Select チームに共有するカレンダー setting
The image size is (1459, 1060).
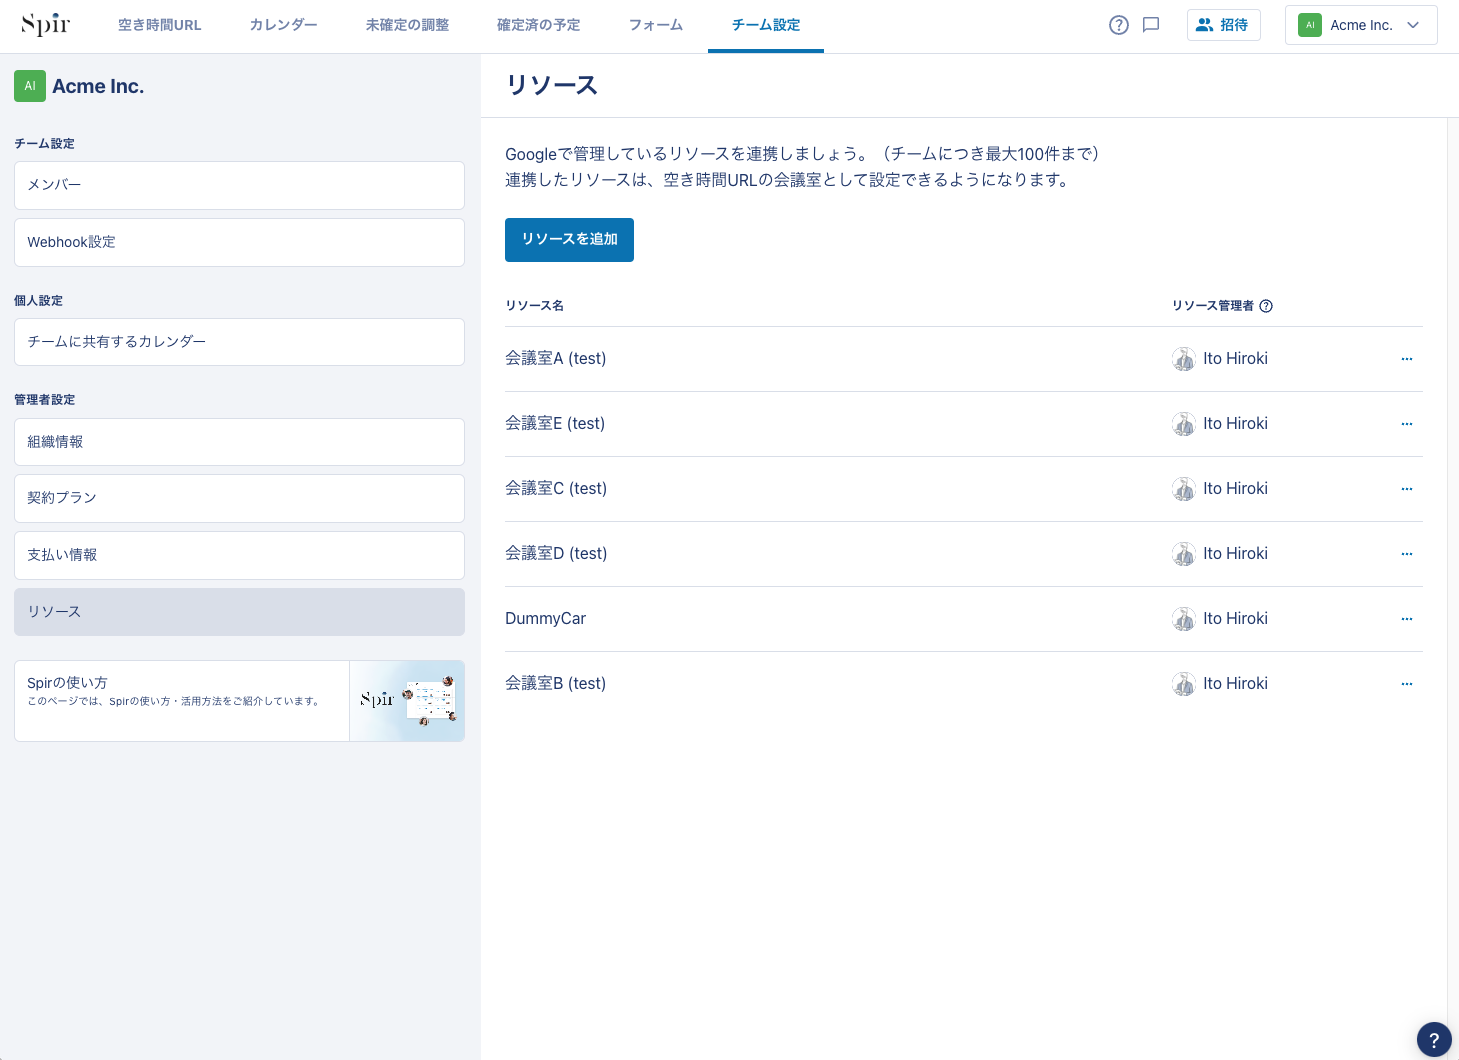click(239, 342)
